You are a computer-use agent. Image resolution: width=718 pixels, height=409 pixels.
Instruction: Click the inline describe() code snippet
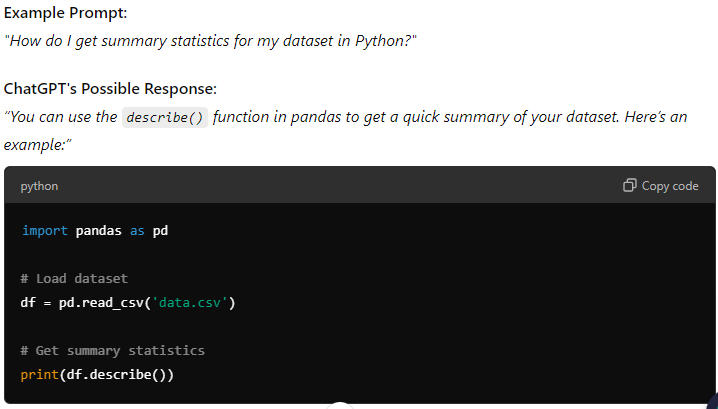click(165, 118)
